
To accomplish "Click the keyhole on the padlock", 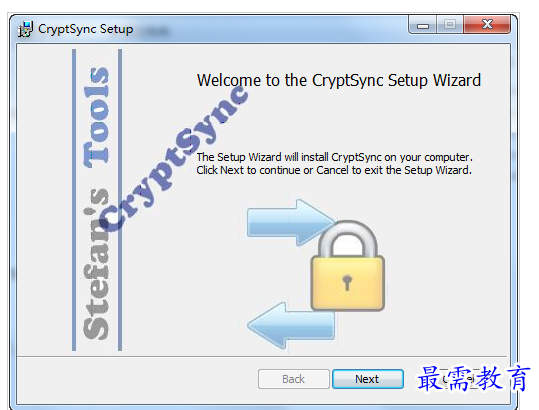I will 347,283.
